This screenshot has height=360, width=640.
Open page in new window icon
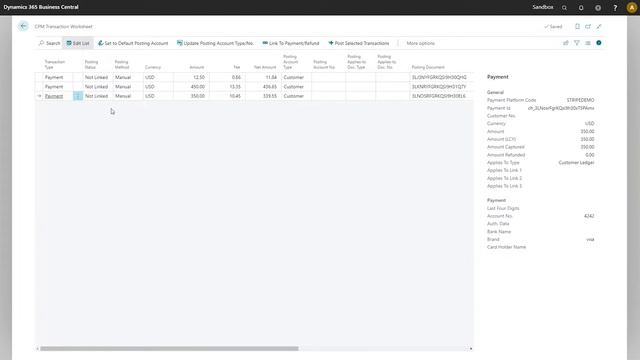(588, 27)
